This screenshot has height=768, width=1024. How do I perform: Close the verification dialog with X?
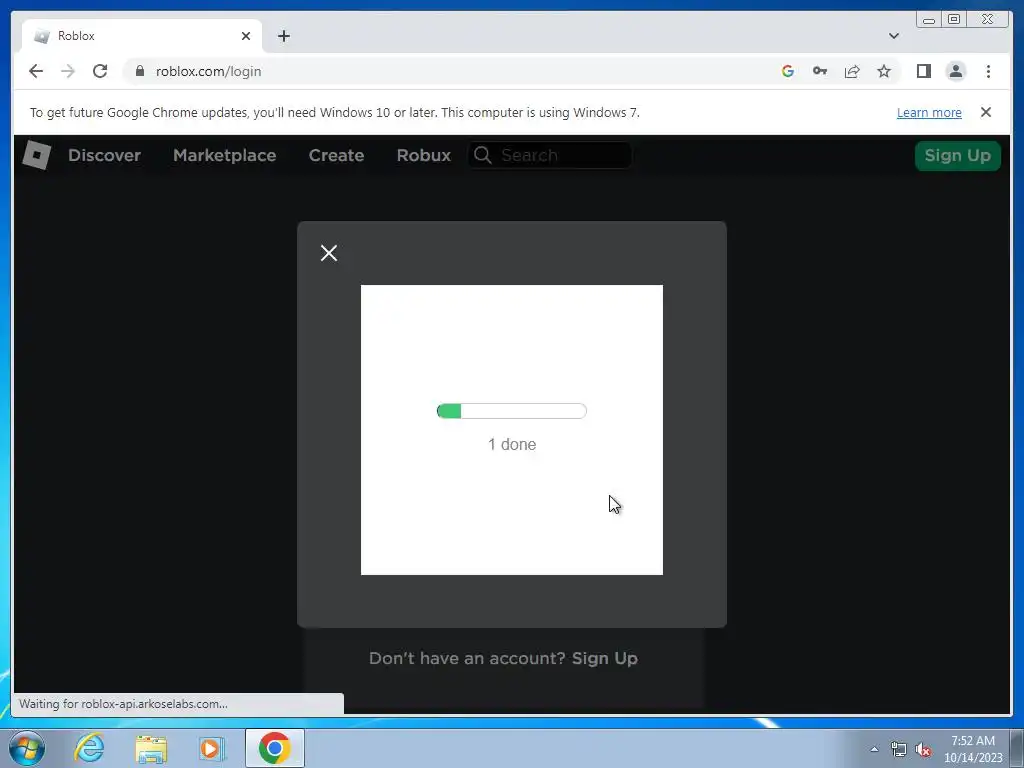tap(328, 253)
